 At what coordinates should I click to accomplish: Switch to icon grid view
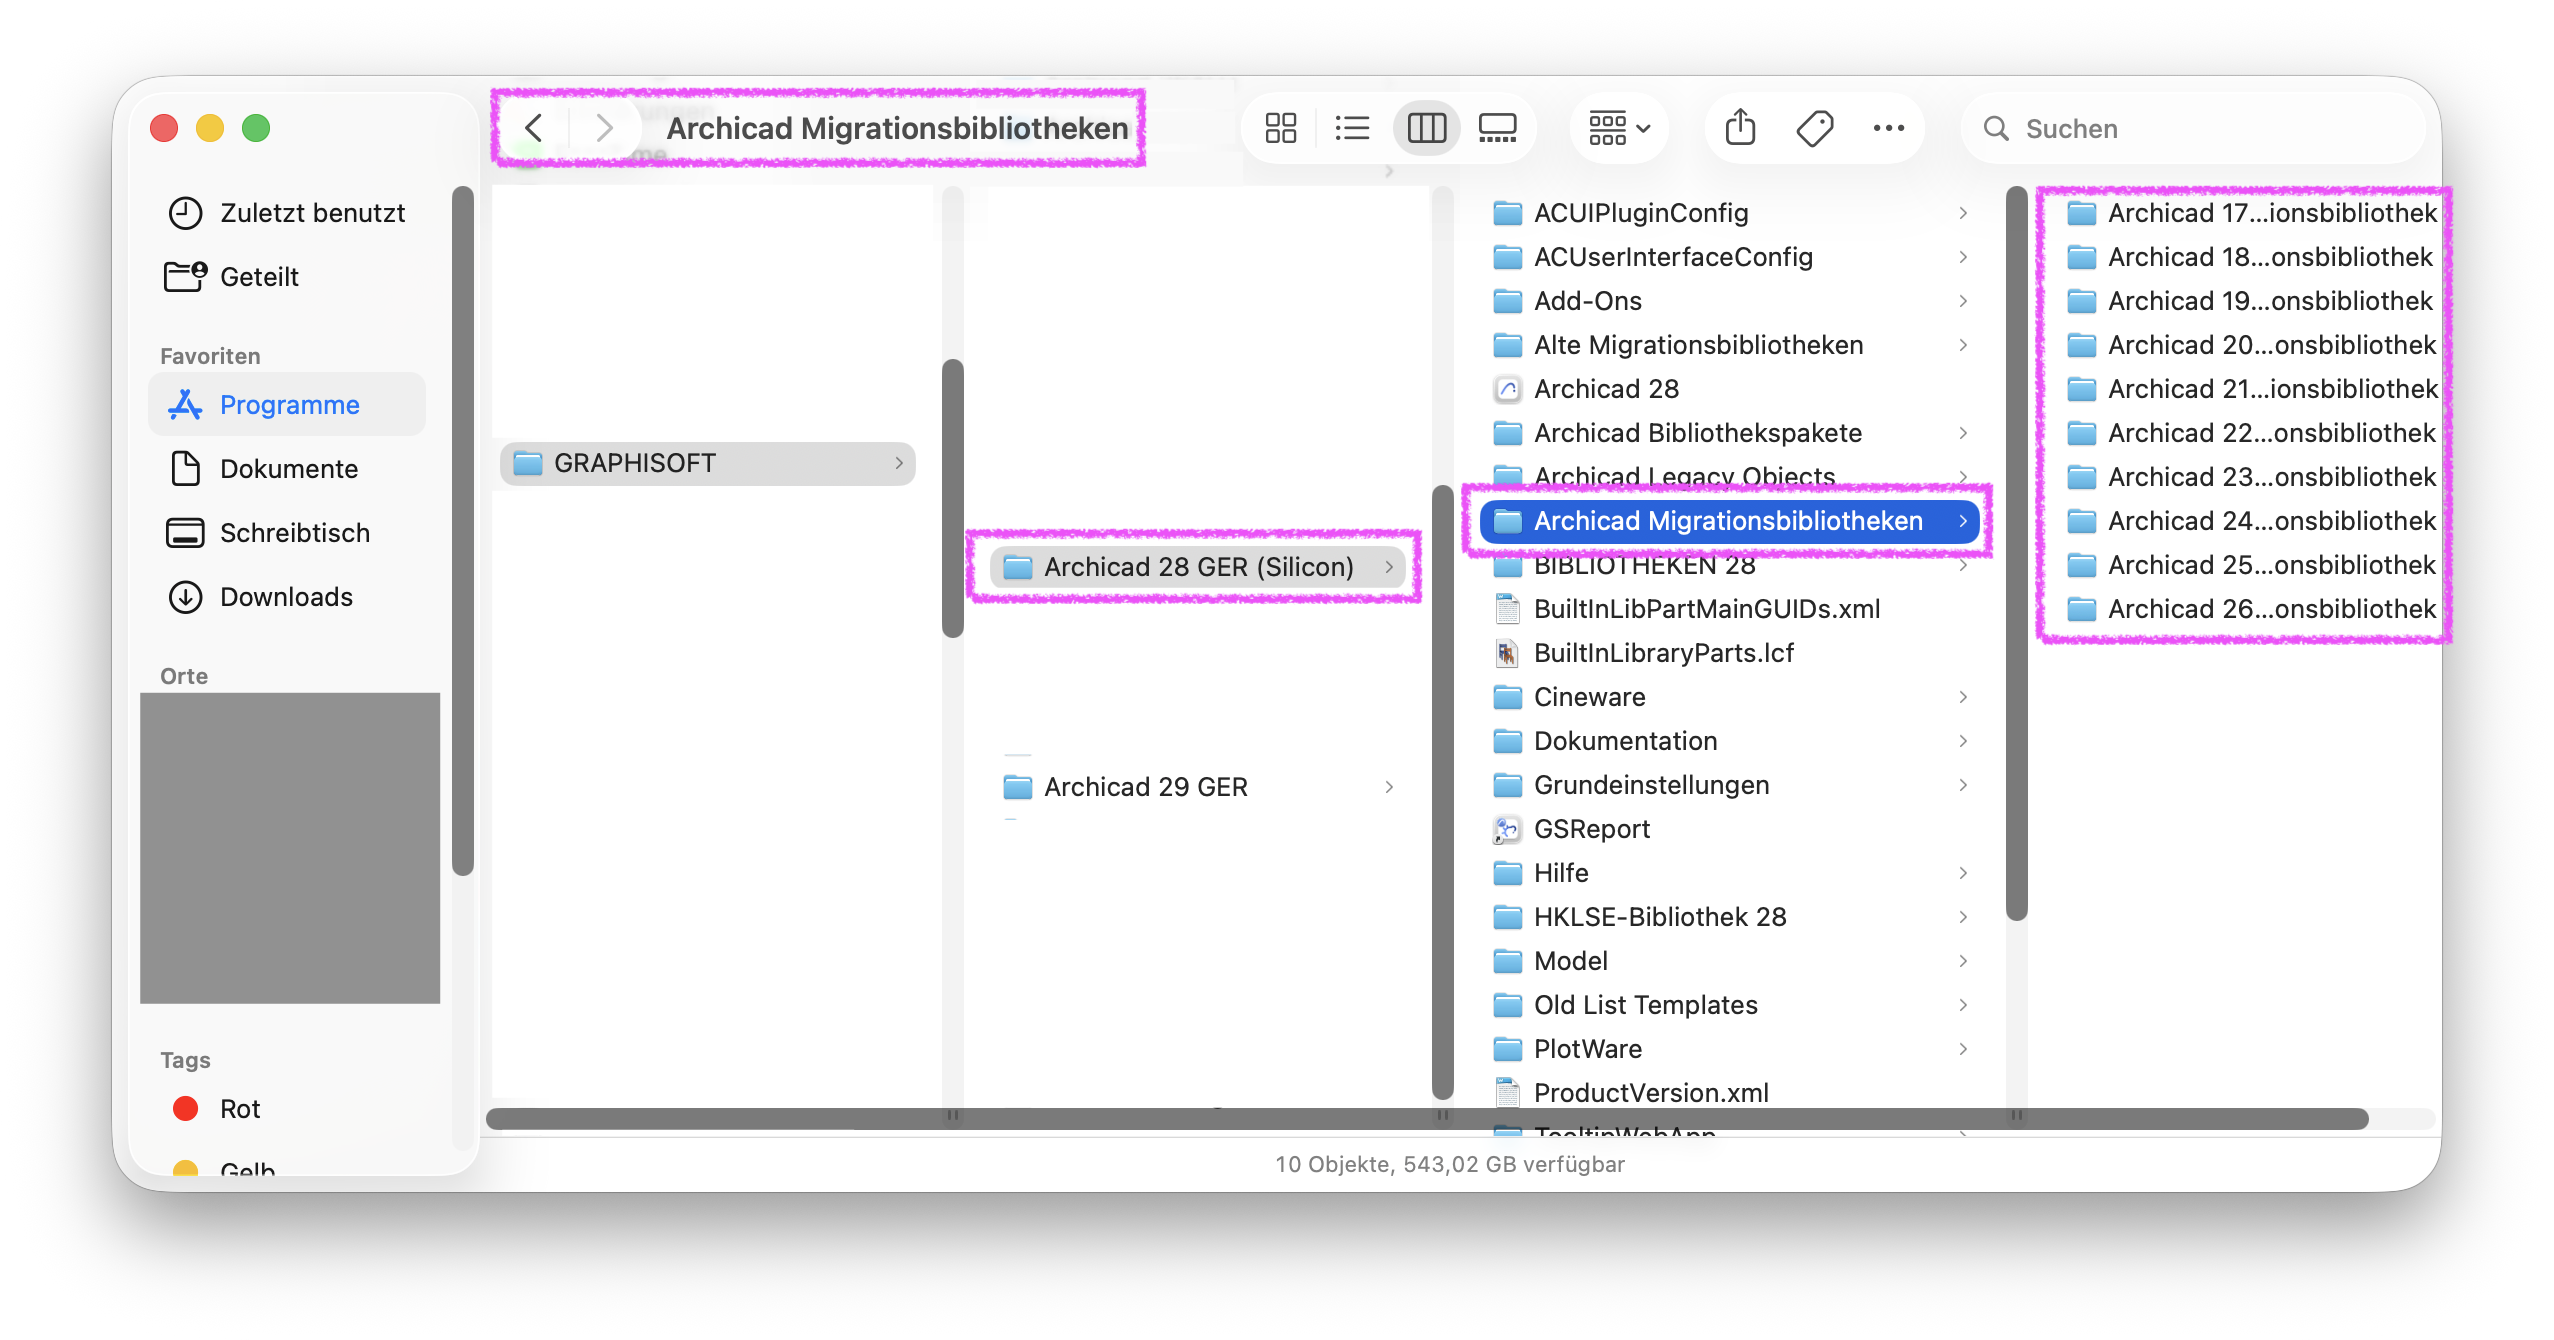[1281, 128]
